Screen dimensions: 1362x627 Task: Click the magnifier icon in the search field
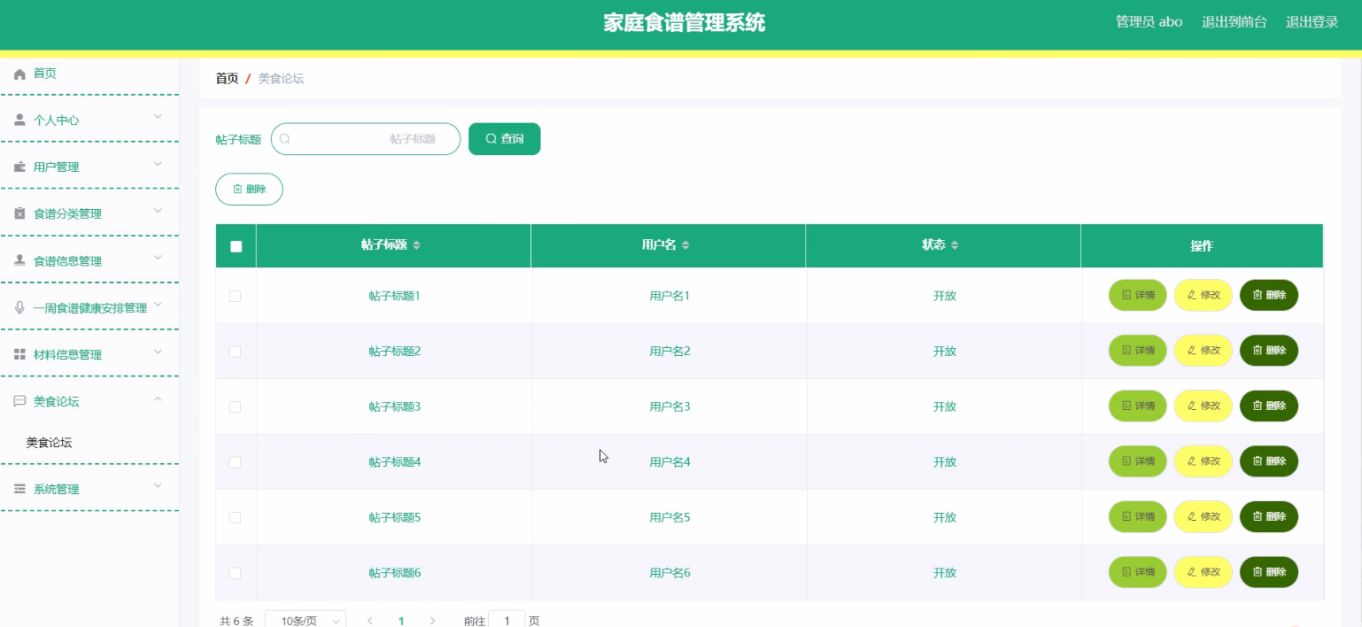(285, 139)
